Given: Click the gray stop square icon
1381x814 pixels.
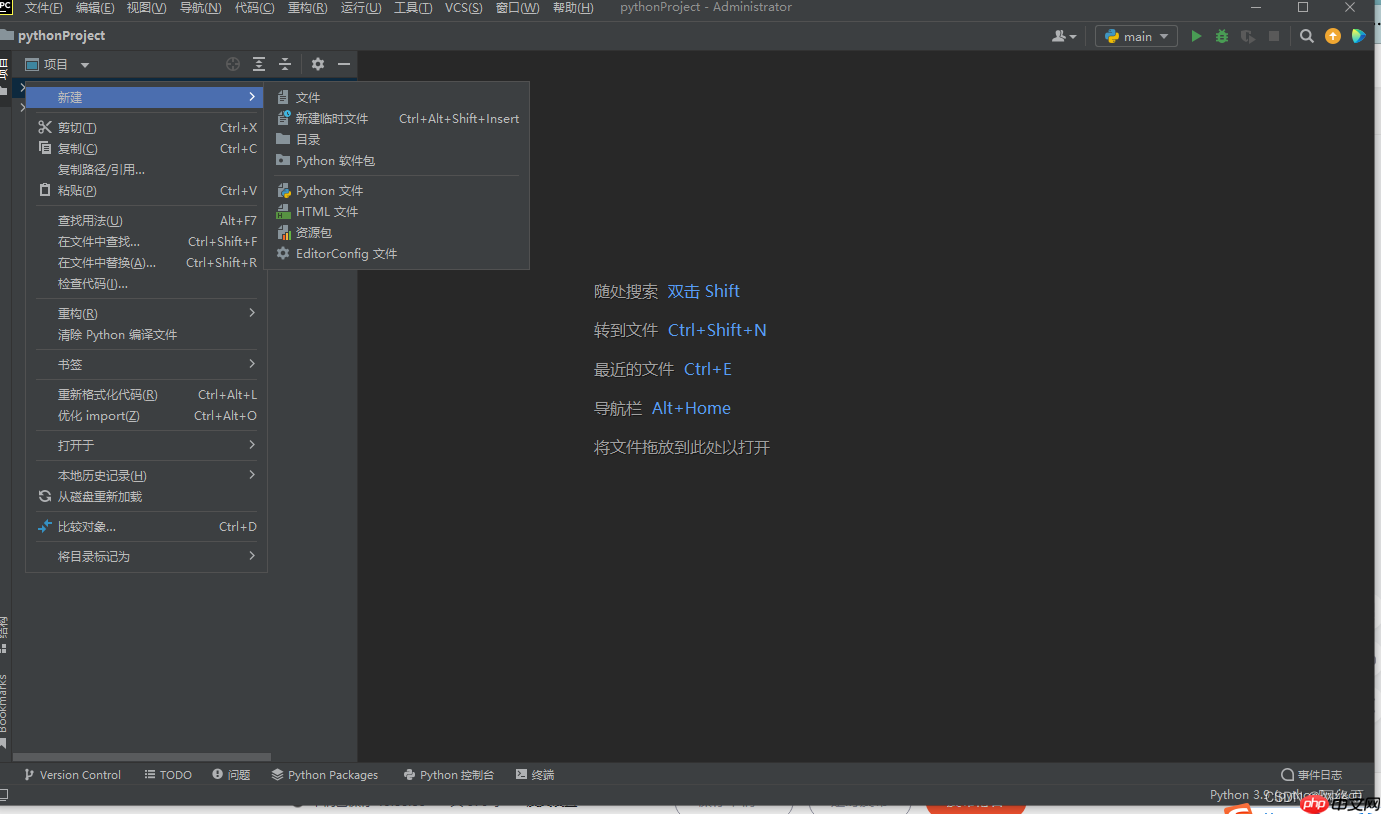Looking at the screenshot, I should coord(1274,36).
